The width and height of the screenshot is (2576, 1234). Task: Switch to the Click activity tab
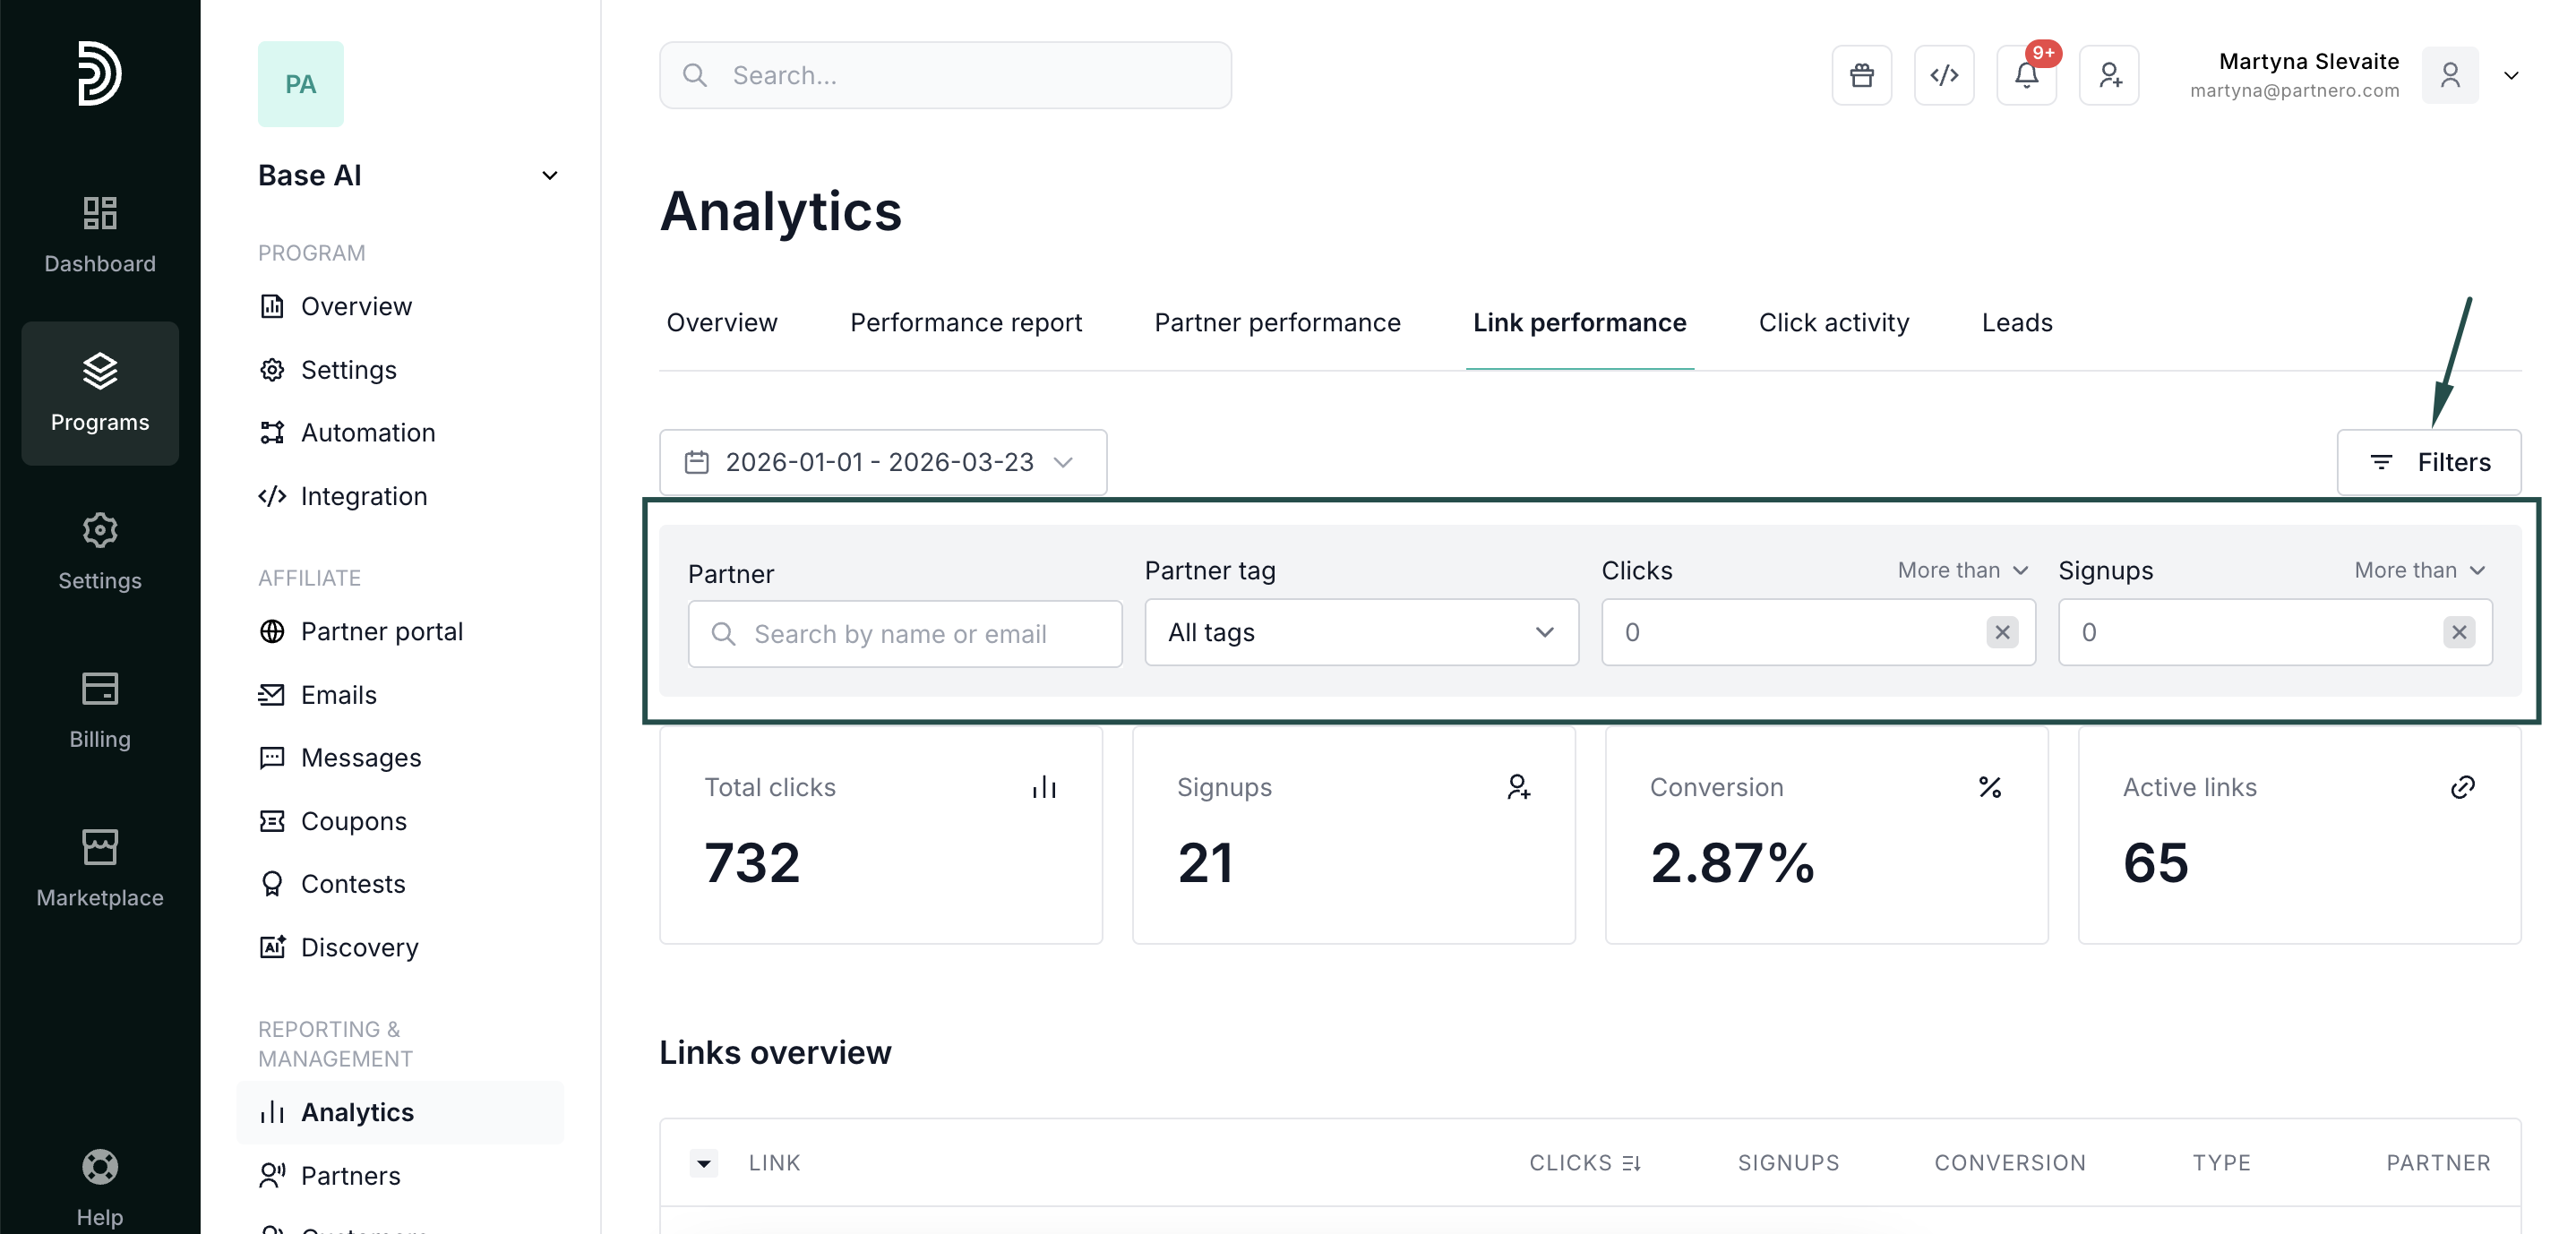[x=1833, y=323]
